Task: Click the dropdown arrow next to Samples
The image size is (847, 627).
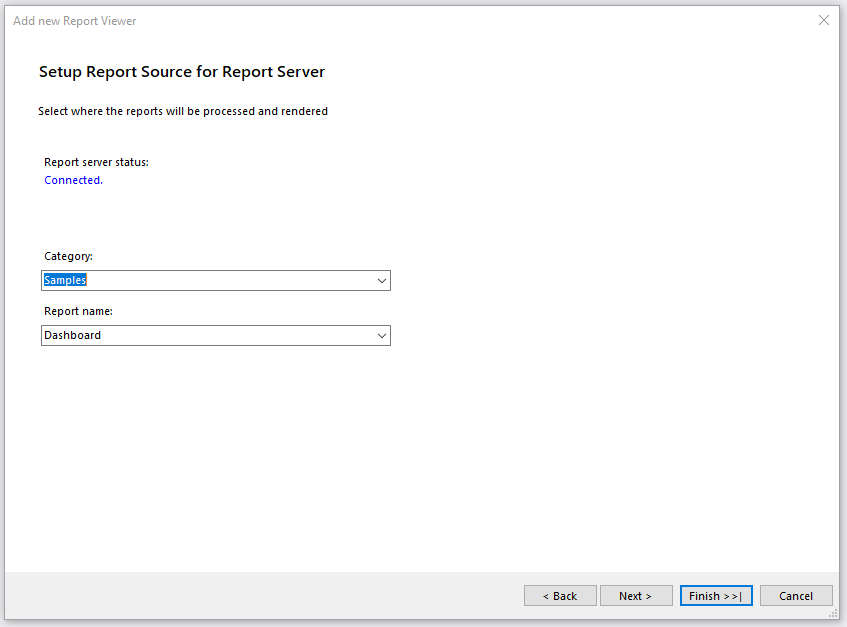Action: pos(382,280)
